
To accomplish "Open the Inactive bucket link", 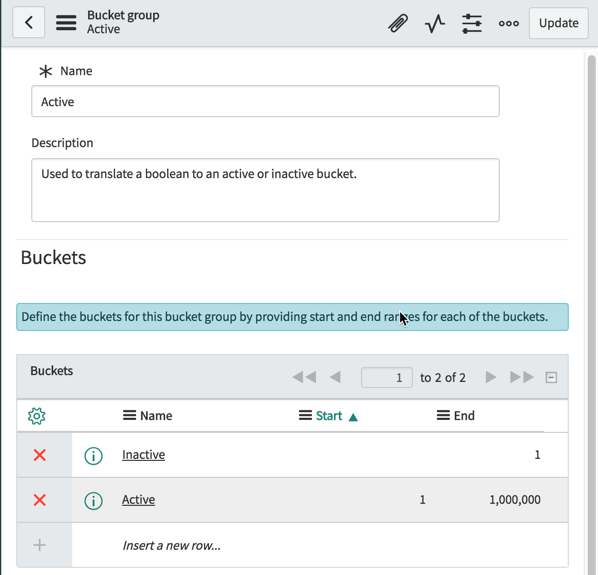I will pyautogui.click(x=143, y=455).
